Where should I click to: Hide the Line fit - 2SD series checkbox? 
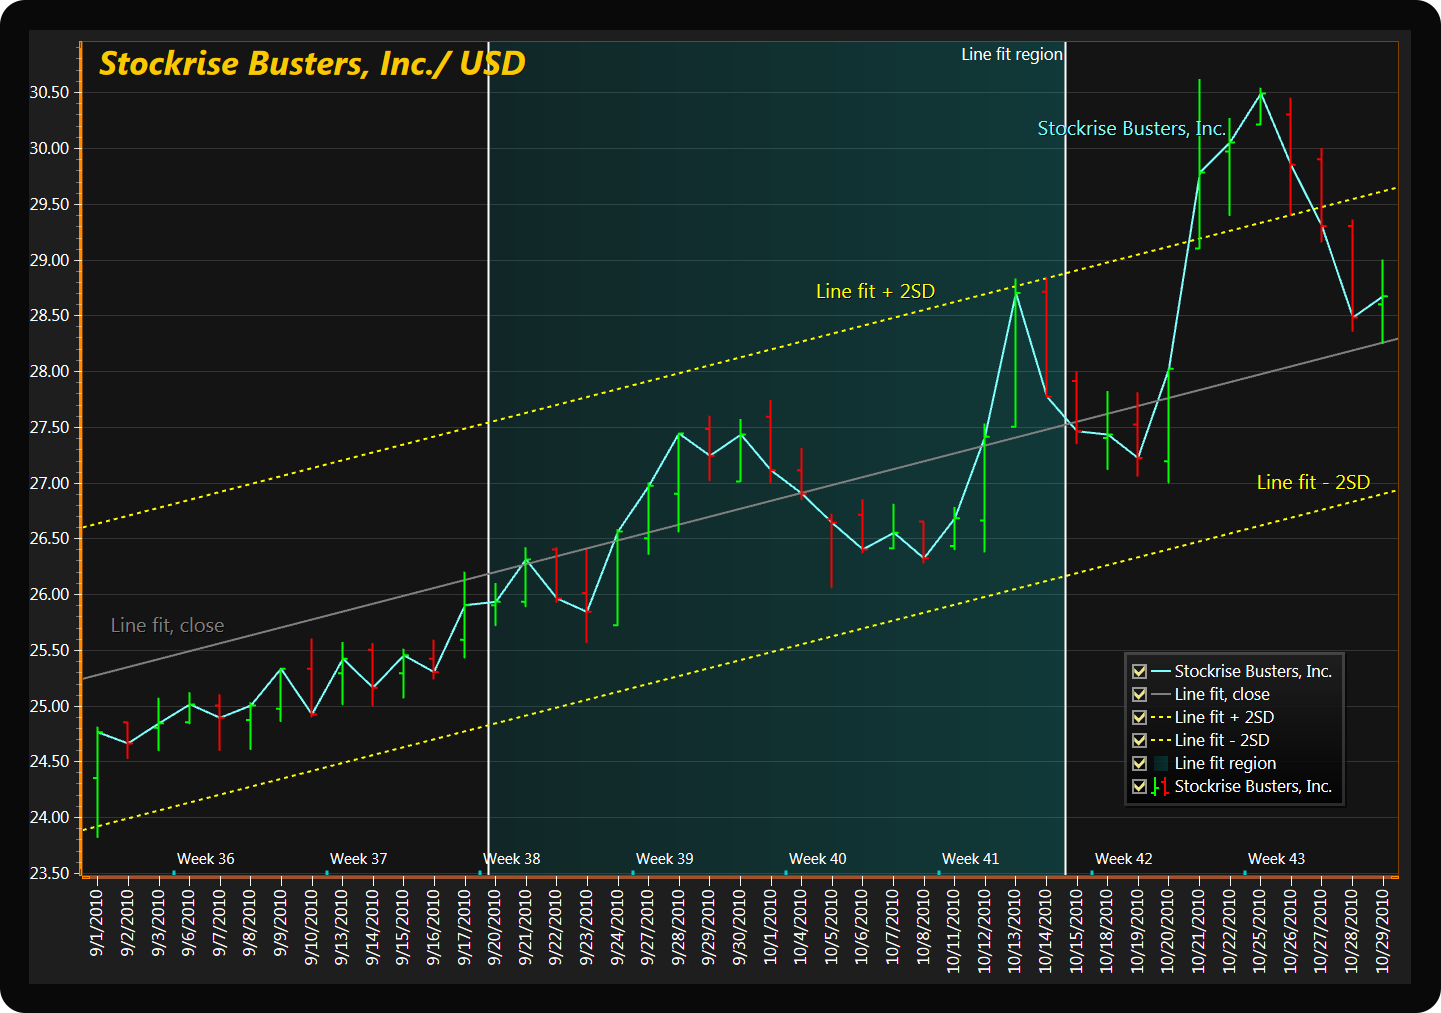pos(1139,740)
